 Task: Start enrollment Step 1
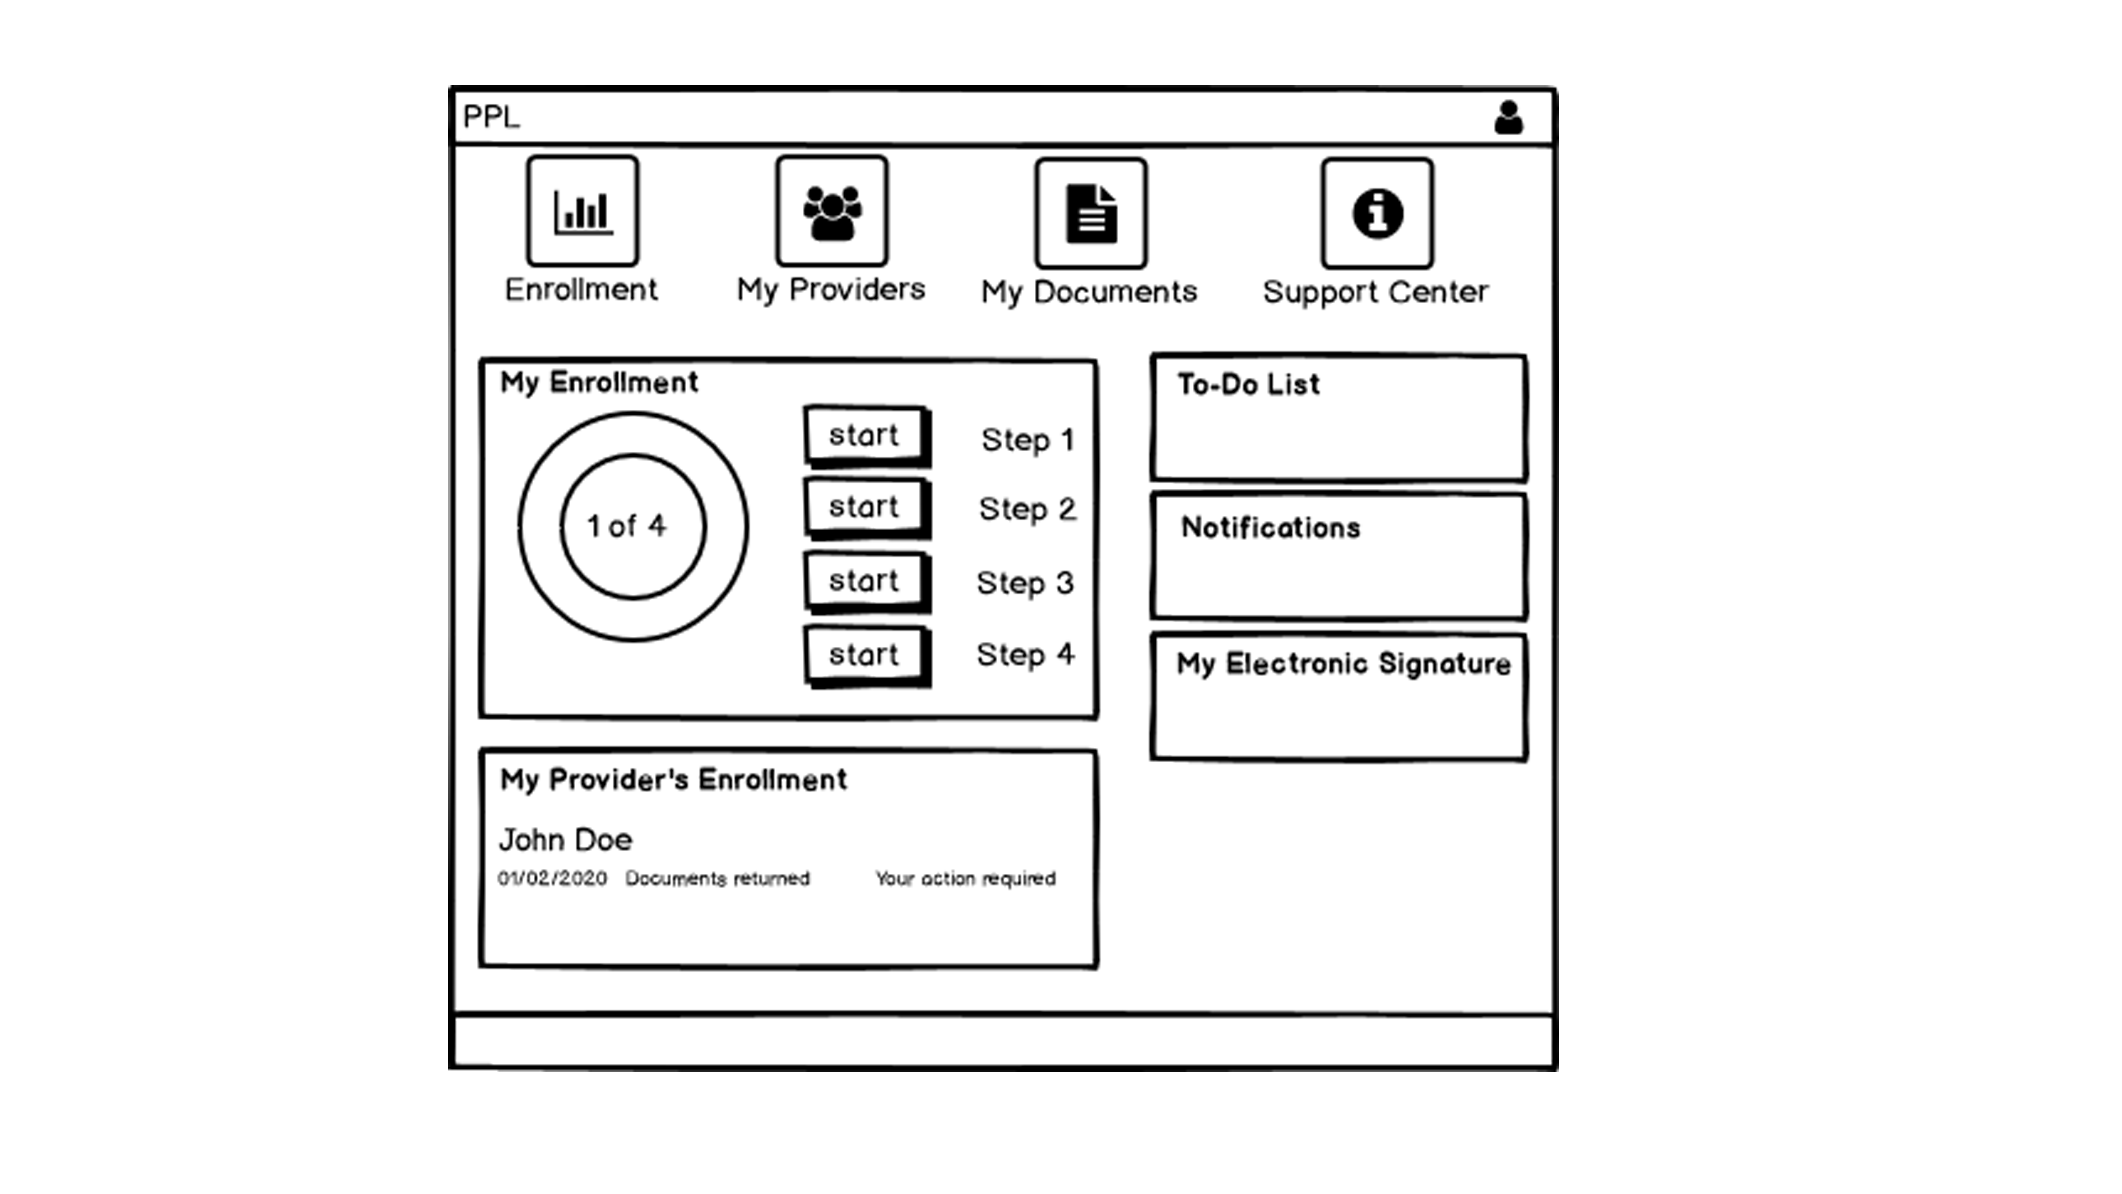pos(863,433)
